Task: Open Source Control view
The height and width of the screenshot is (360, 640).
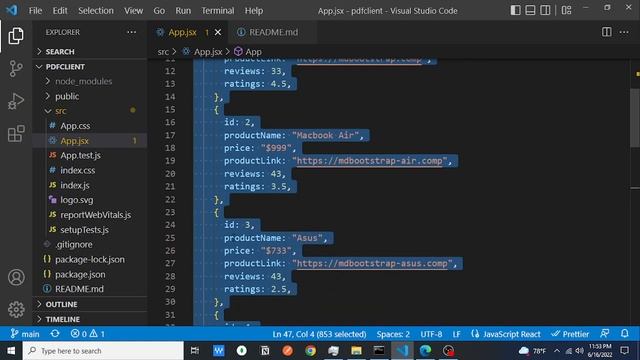Action: coord(16,69)
